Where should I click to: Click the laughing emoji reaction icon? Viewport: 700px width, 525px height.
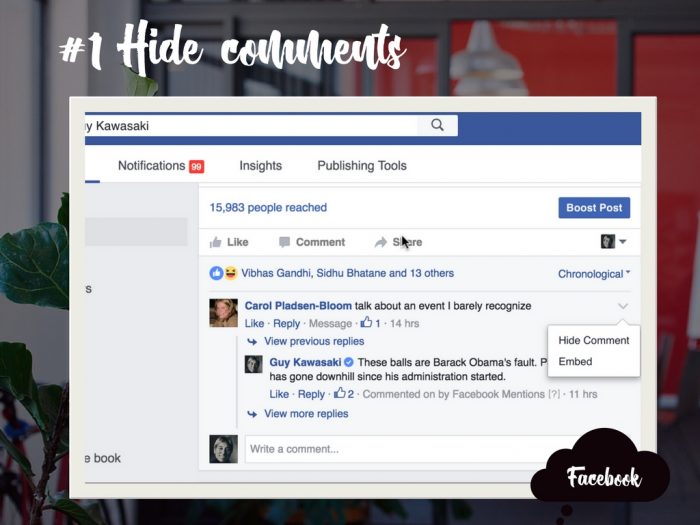click(231, 273)
